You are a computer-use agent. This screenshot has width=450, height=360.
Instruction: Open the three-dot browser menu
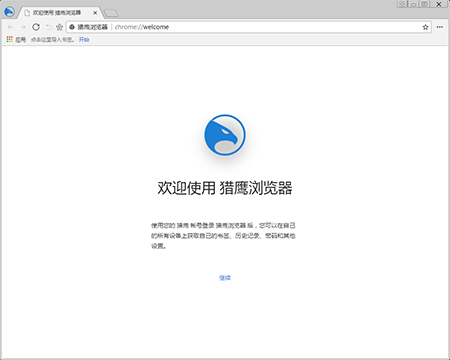(x=440, y=27)
